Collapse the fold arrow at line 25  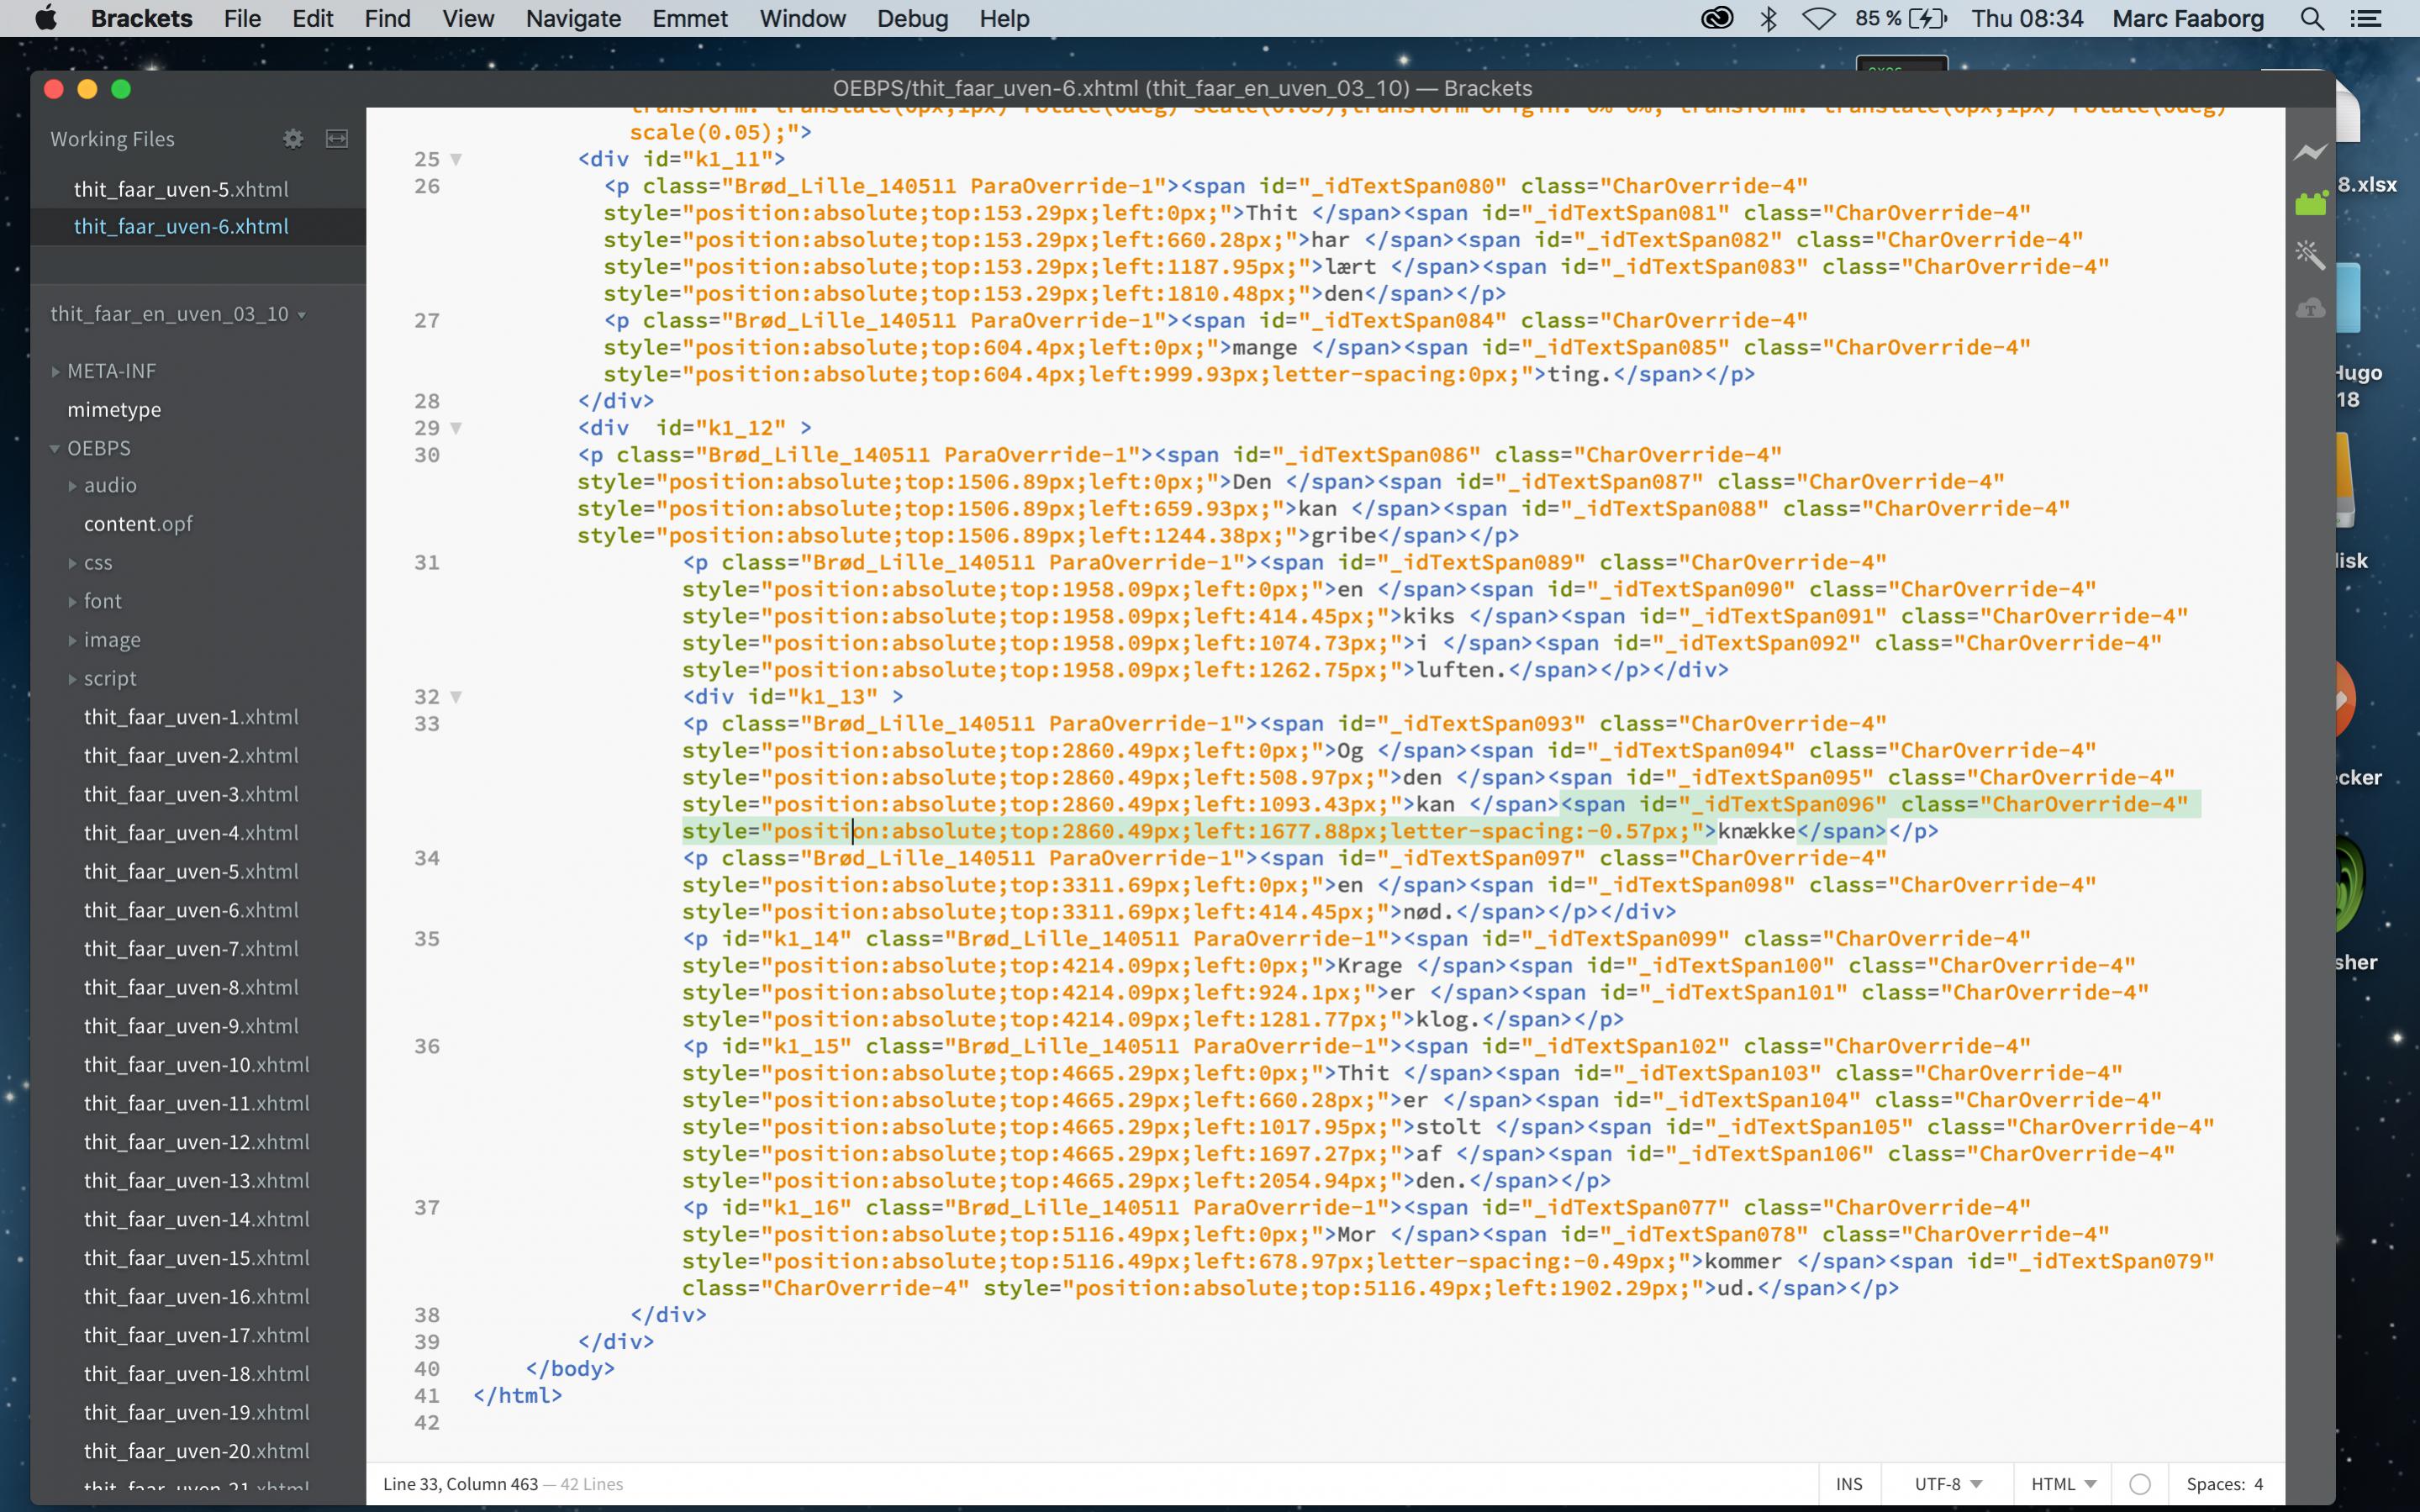(x=456, y=159)
